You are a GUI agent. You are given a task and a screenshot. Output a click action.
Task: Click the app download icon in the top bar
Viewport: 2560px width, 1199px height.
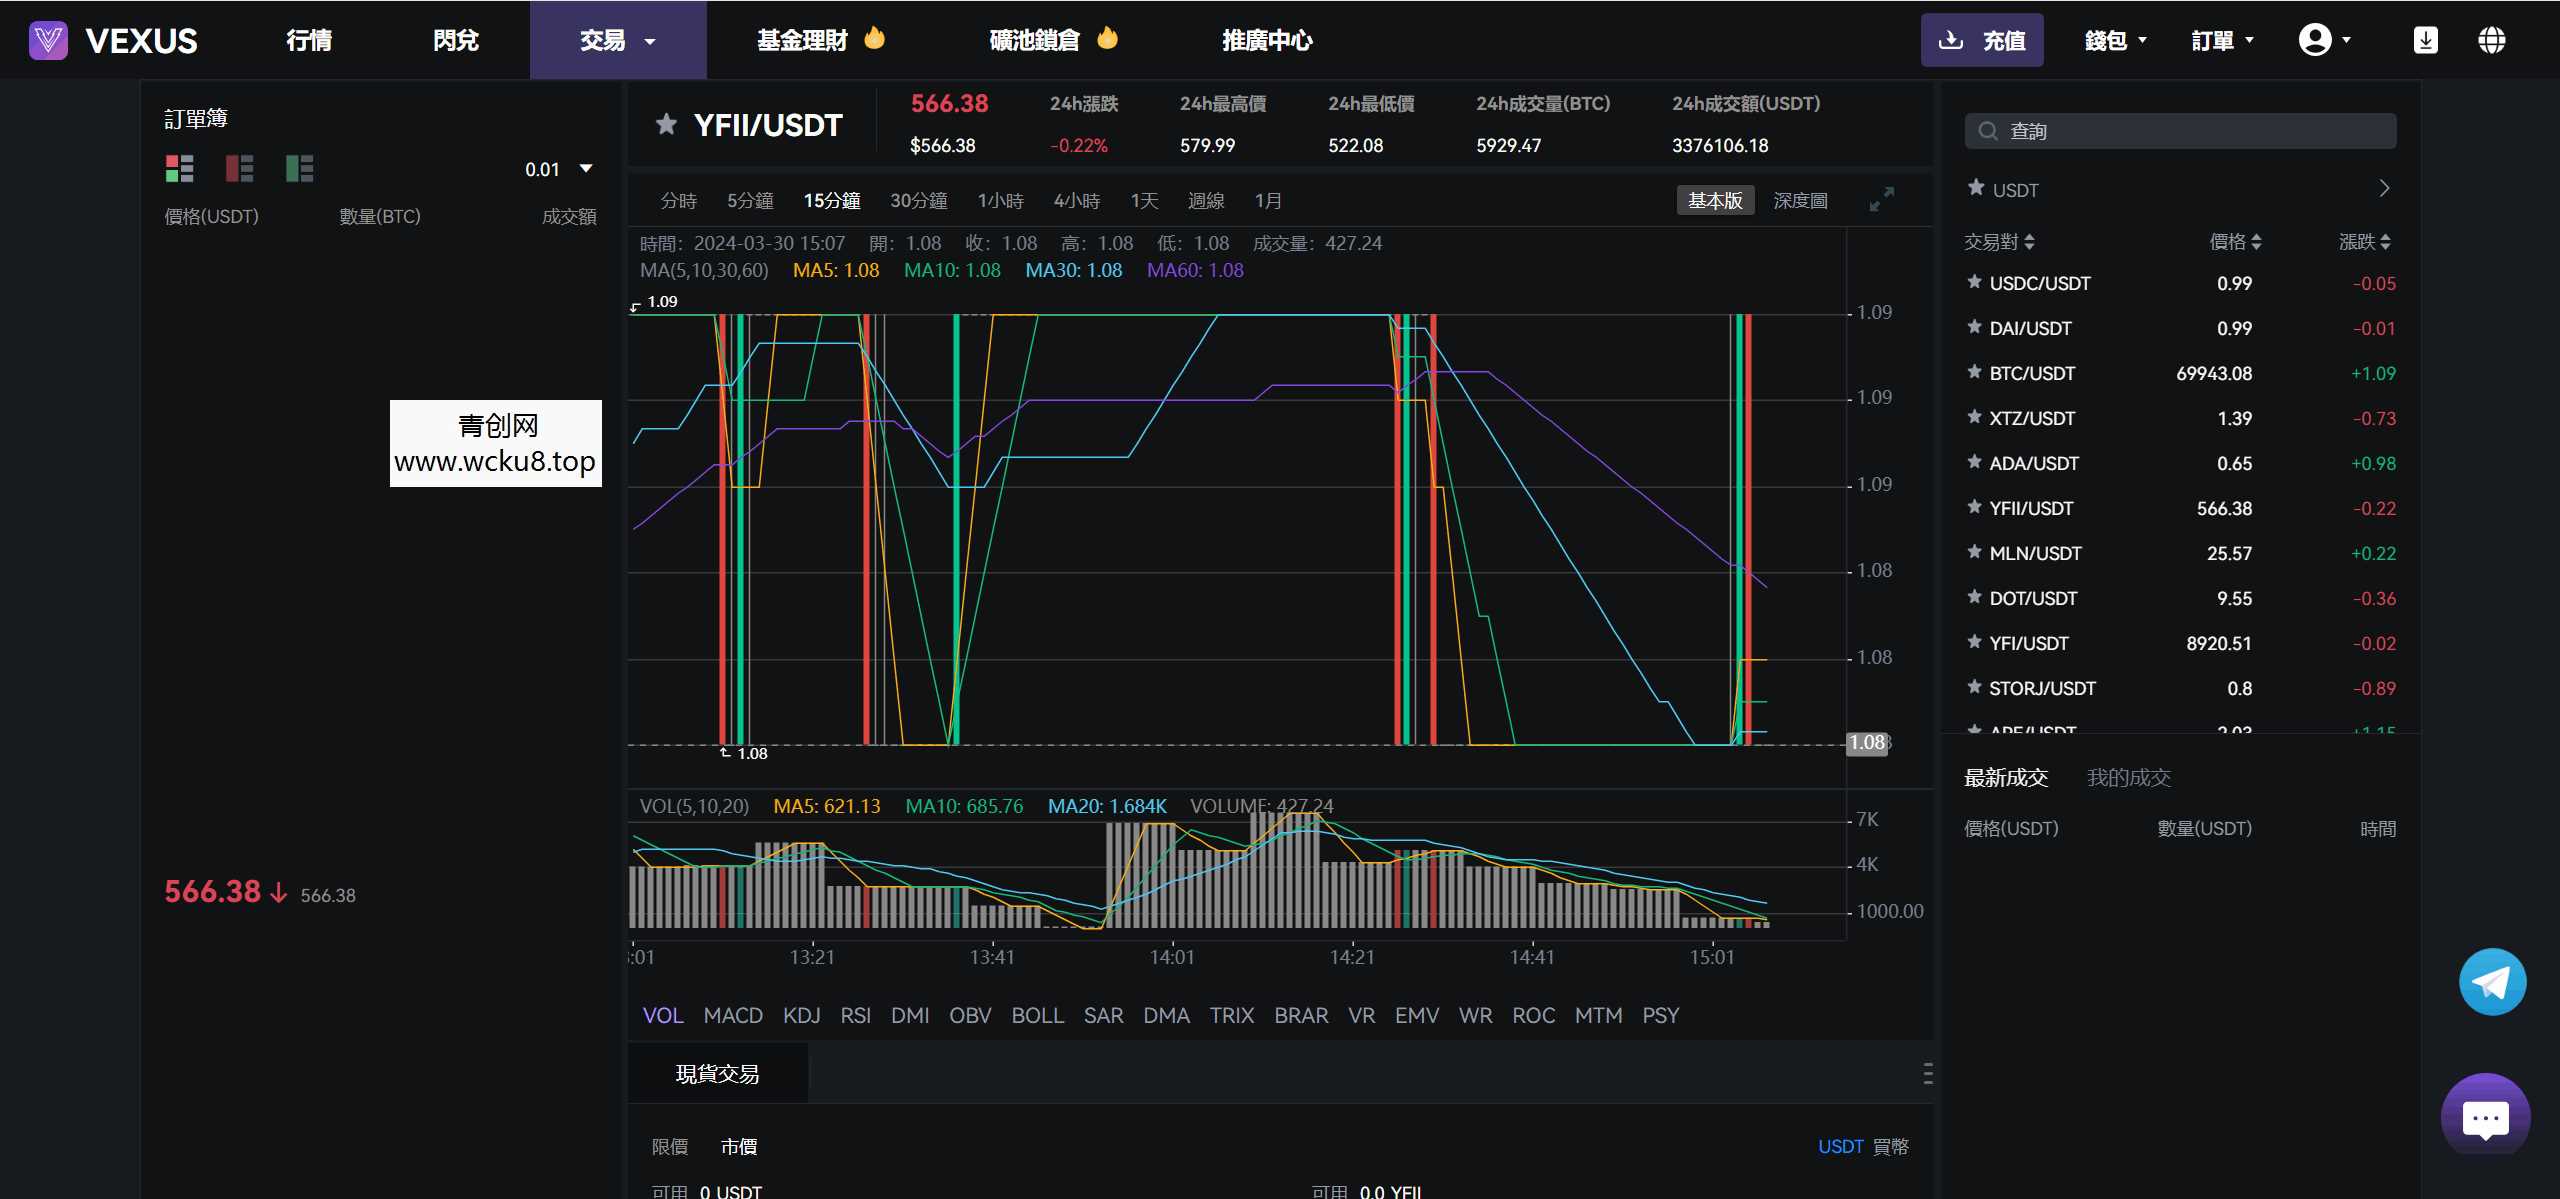point(2425,39)
